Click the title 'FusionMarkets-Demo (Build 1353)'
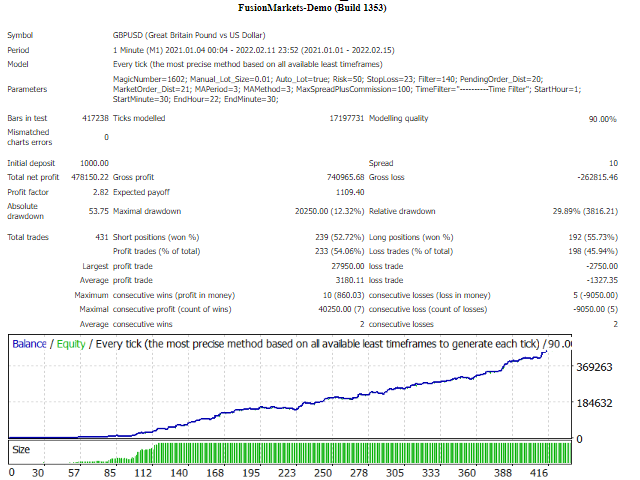The height and width of the screenshot is (480, 640). coord(312,8)
